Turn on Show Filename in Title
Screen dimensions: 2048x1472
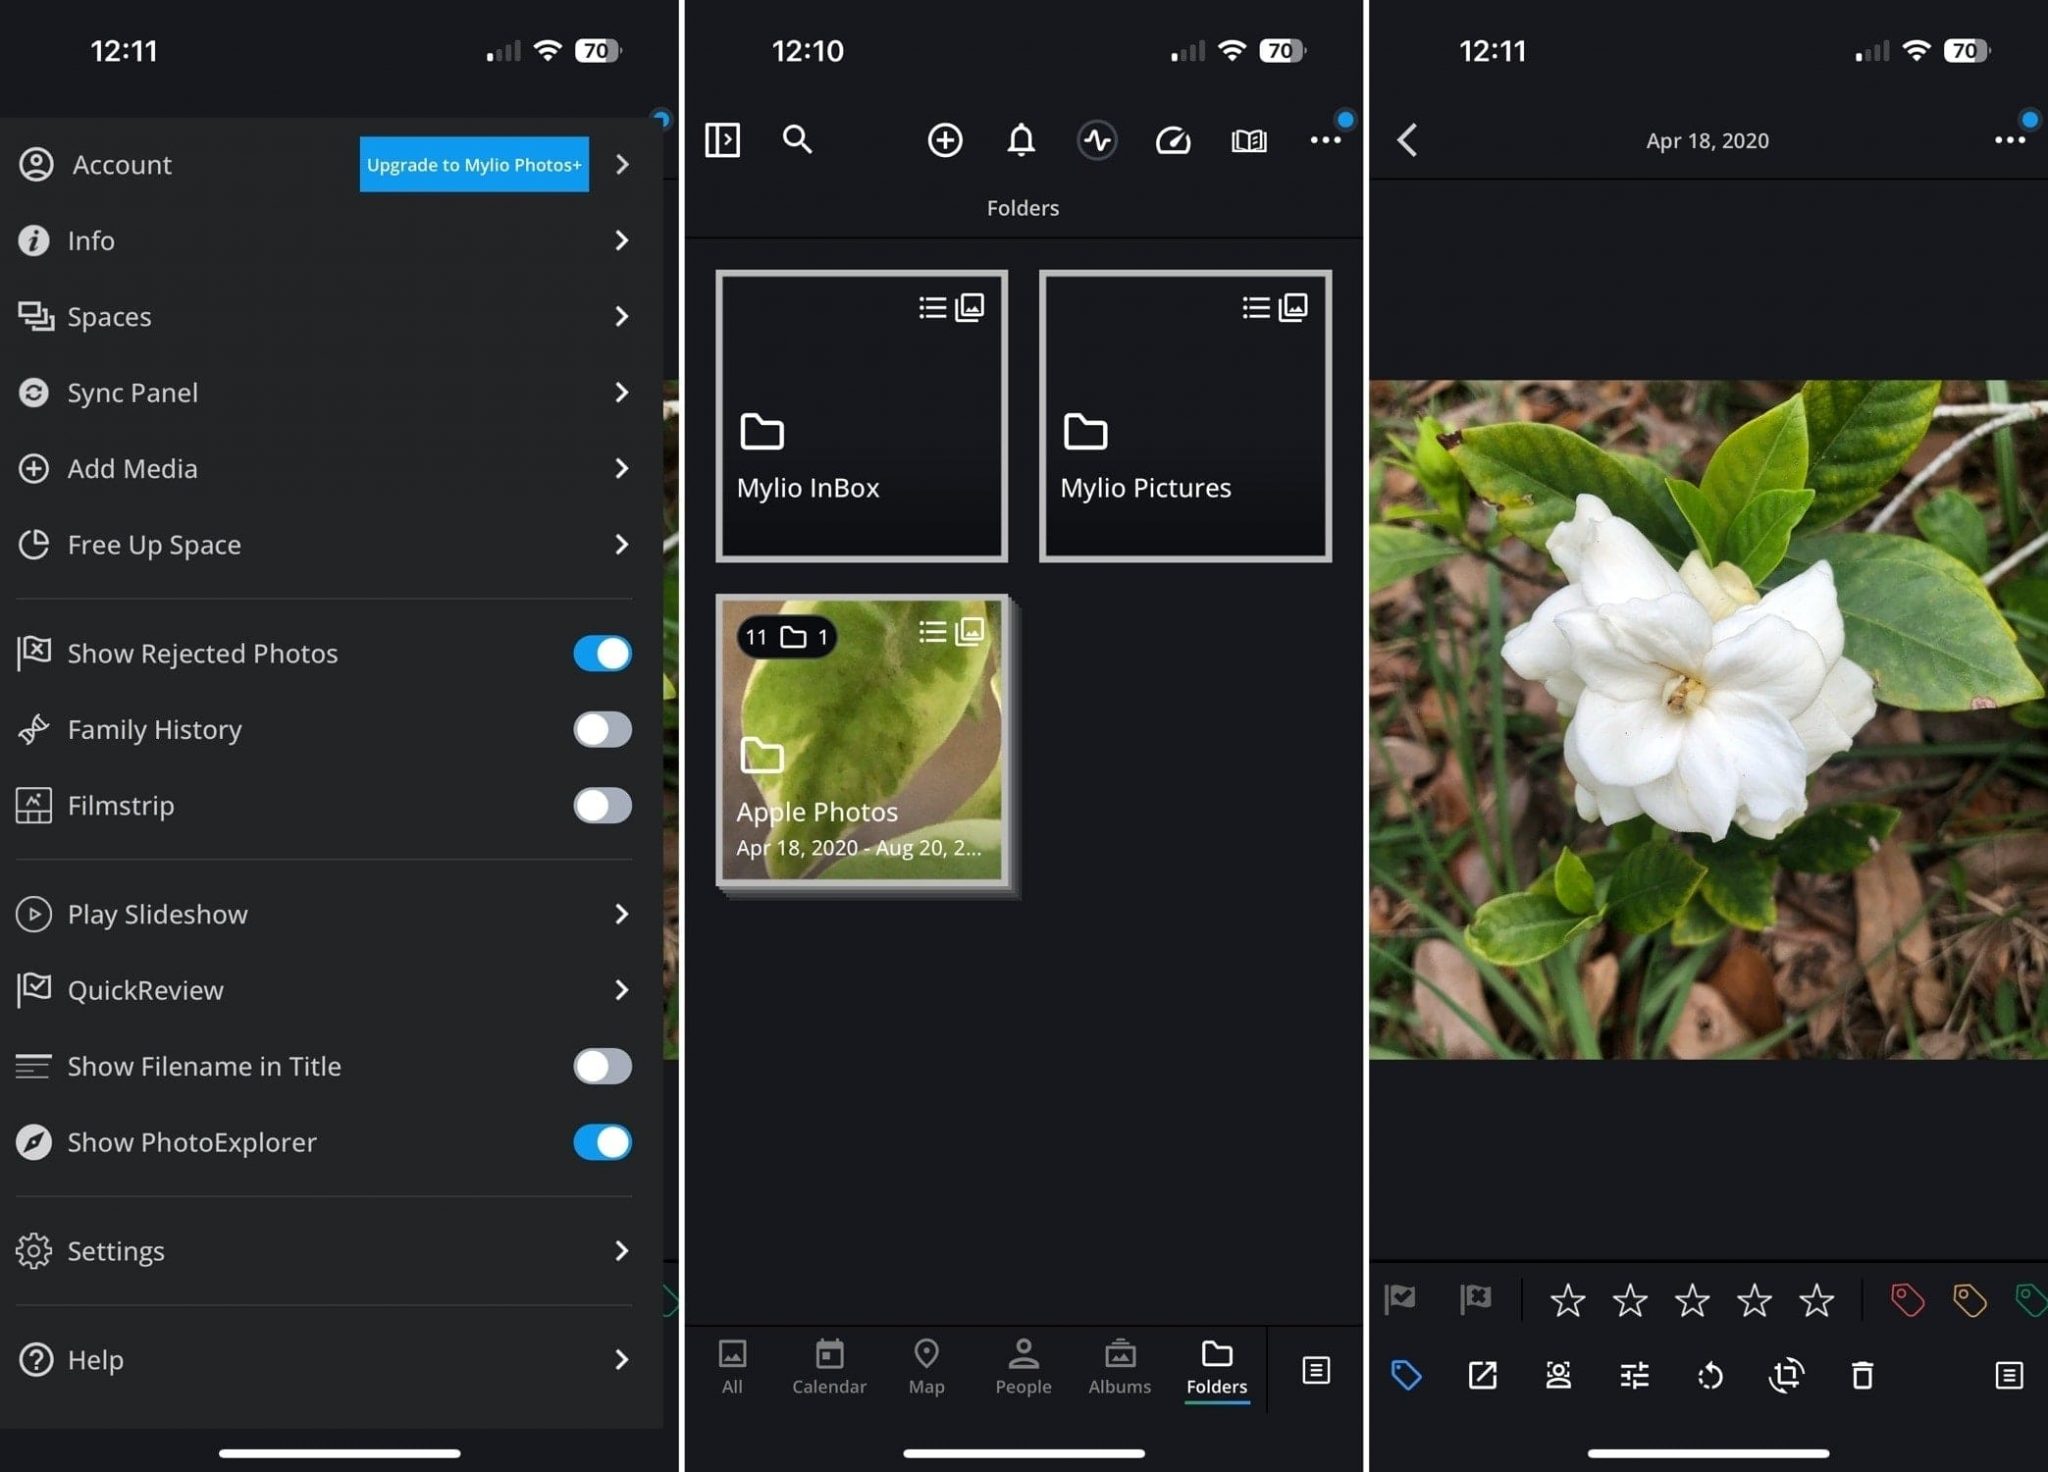[600, 1066]
